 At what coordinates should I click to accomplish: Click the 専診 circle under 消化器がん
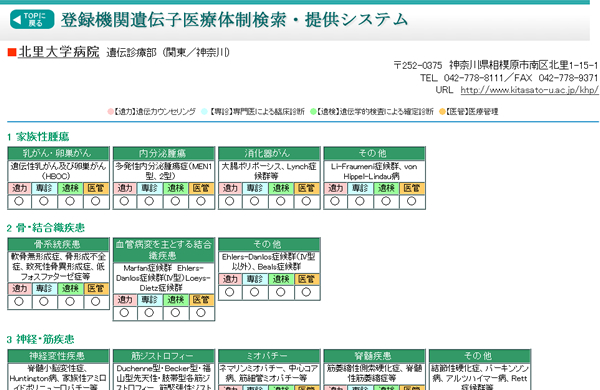click(x=254, y=201)
